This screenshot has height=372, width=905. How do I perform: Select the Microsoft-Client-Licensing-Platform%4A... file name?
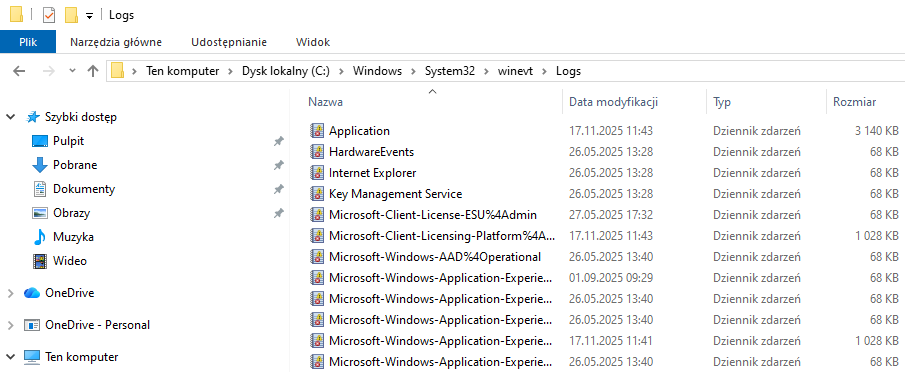tap(442, 236)
